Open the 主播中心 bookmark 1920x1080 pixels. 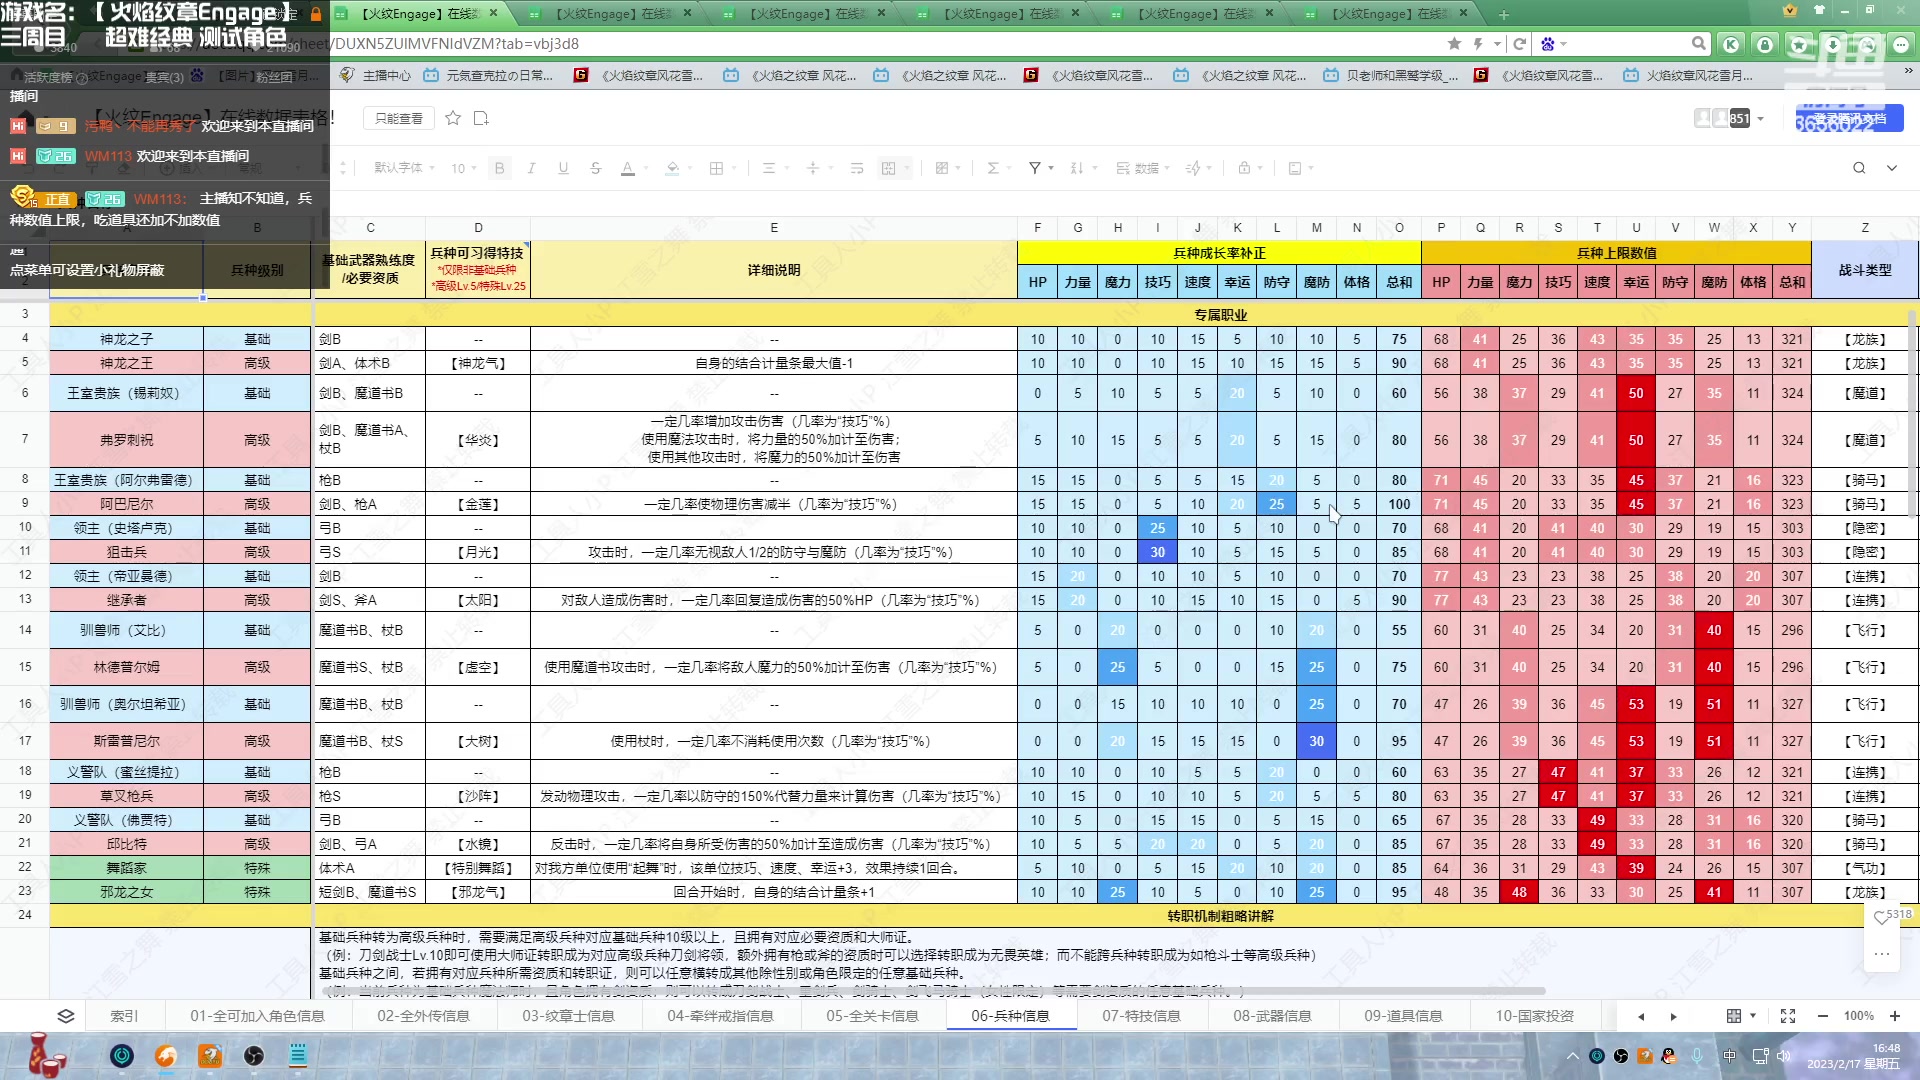[x=376, y=75]
